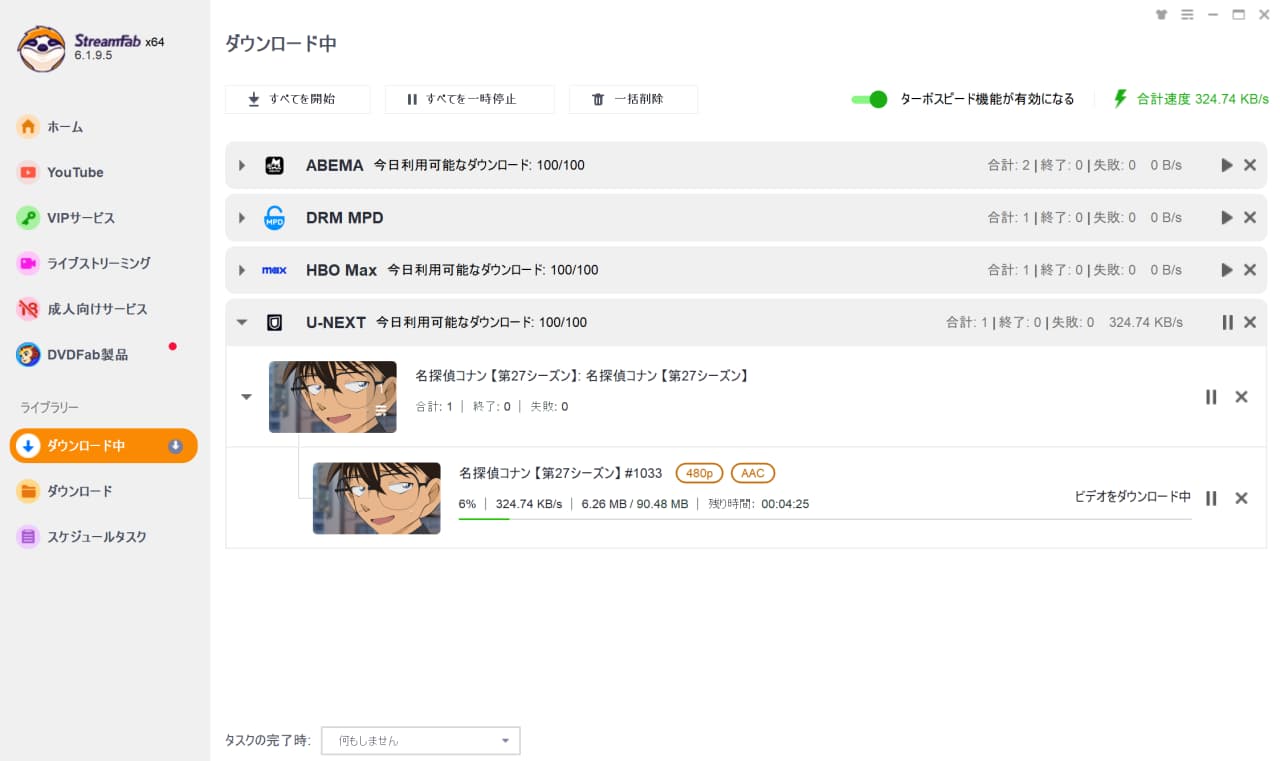Pause the 名探偵コナン season download
This screenshot has height=761, width=1280.
tap(1211, 397)
